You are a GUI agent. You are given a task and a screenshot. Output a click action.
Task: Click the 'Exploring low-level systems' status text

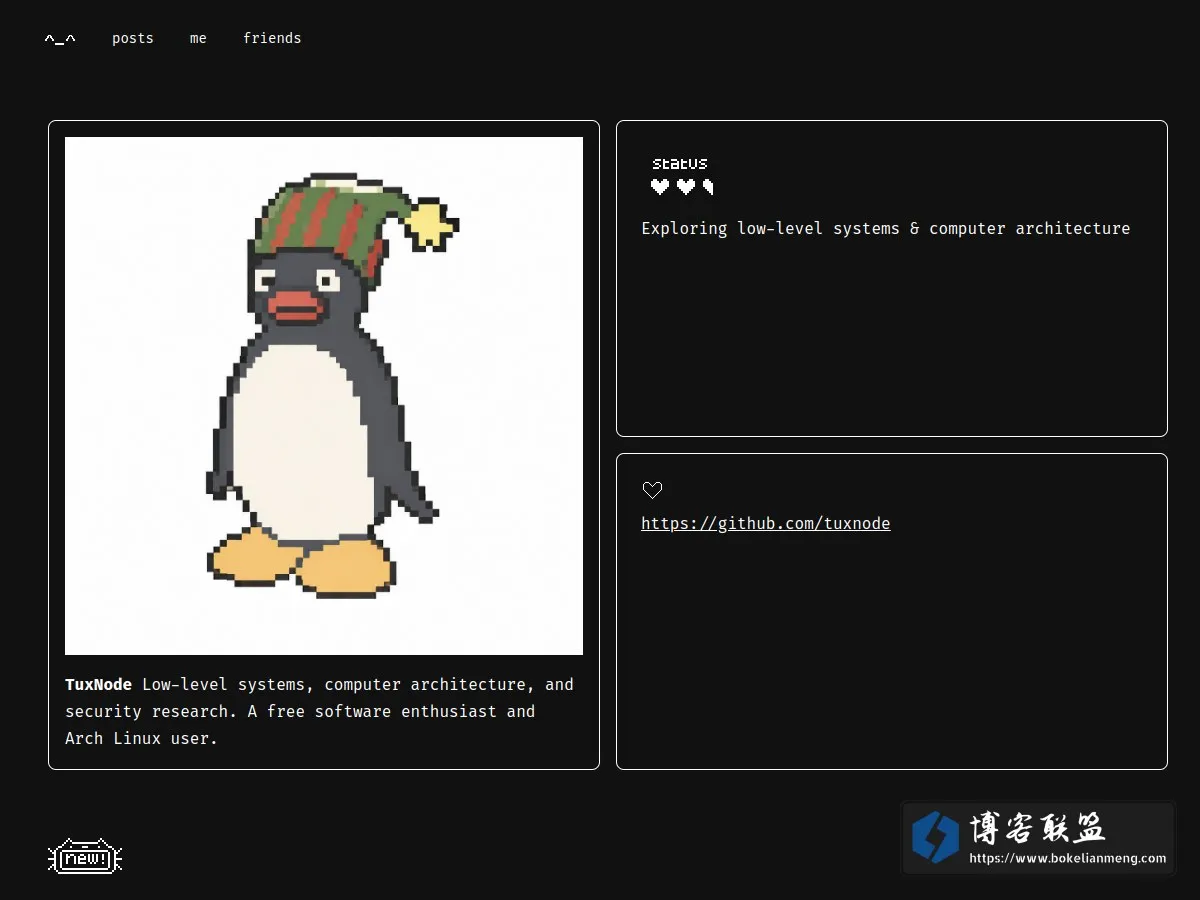pyautogui.click(x=886, y=228)
